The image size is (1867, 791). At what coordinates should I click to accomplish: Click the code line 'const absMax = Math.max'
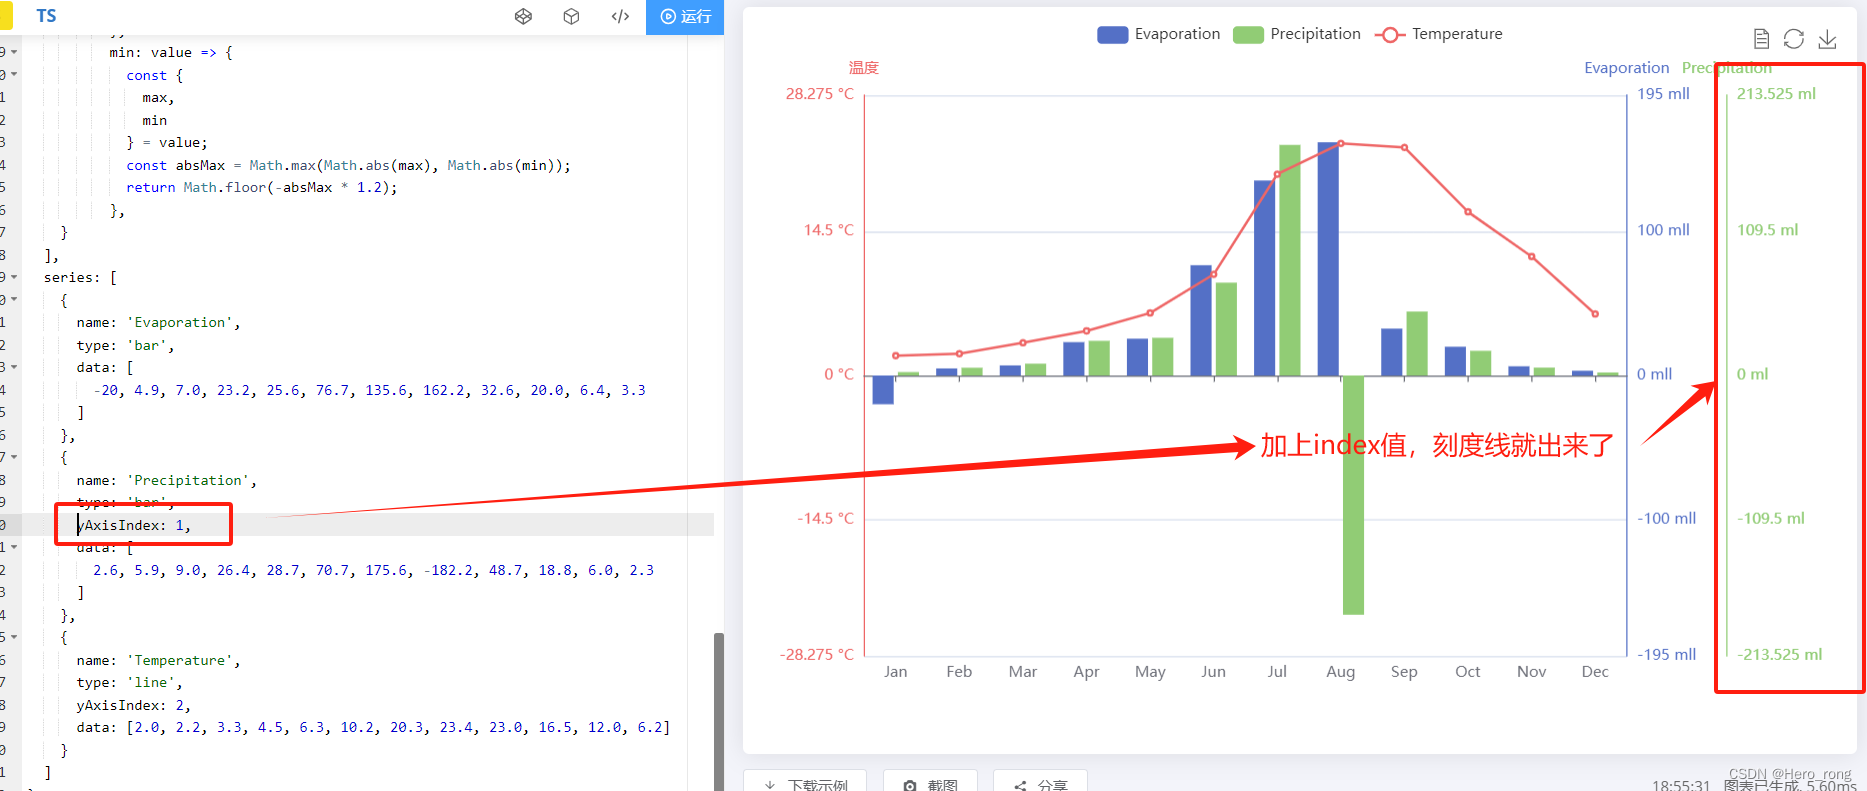[348, 165]
